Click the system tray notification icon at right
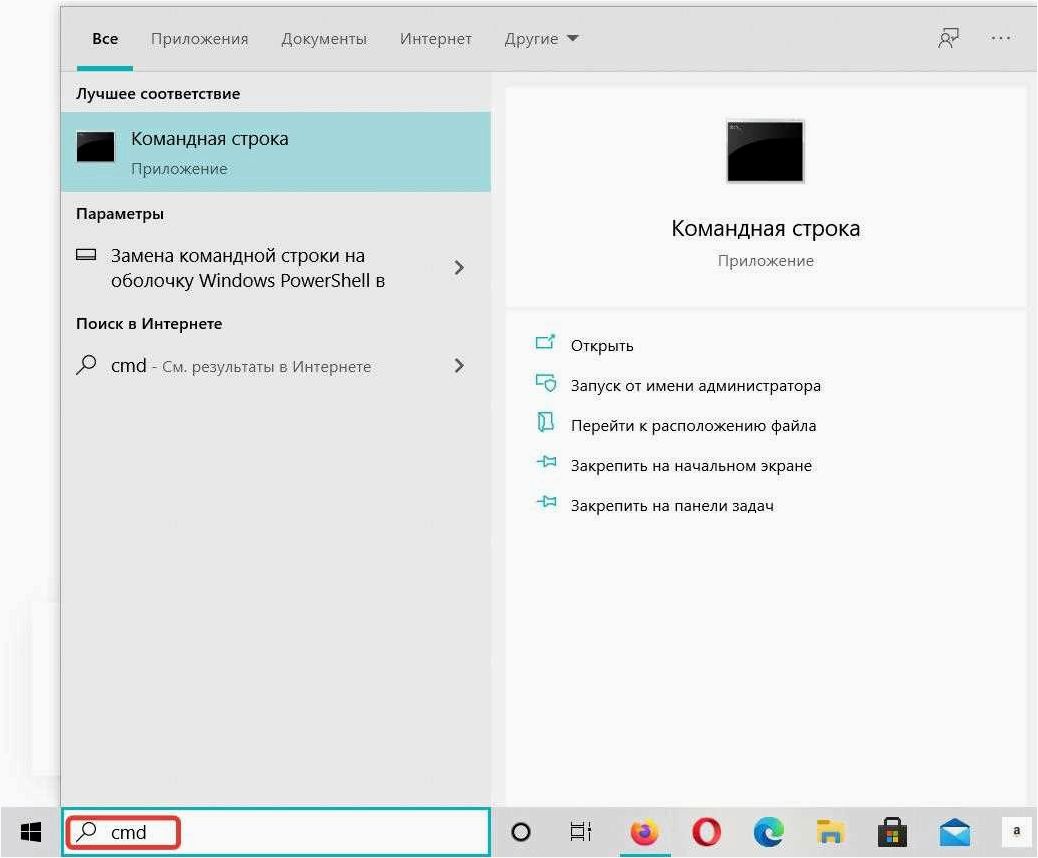The width and height of the screenshot is (1038, 858). pyautogui.click(x=1016, y=832)
